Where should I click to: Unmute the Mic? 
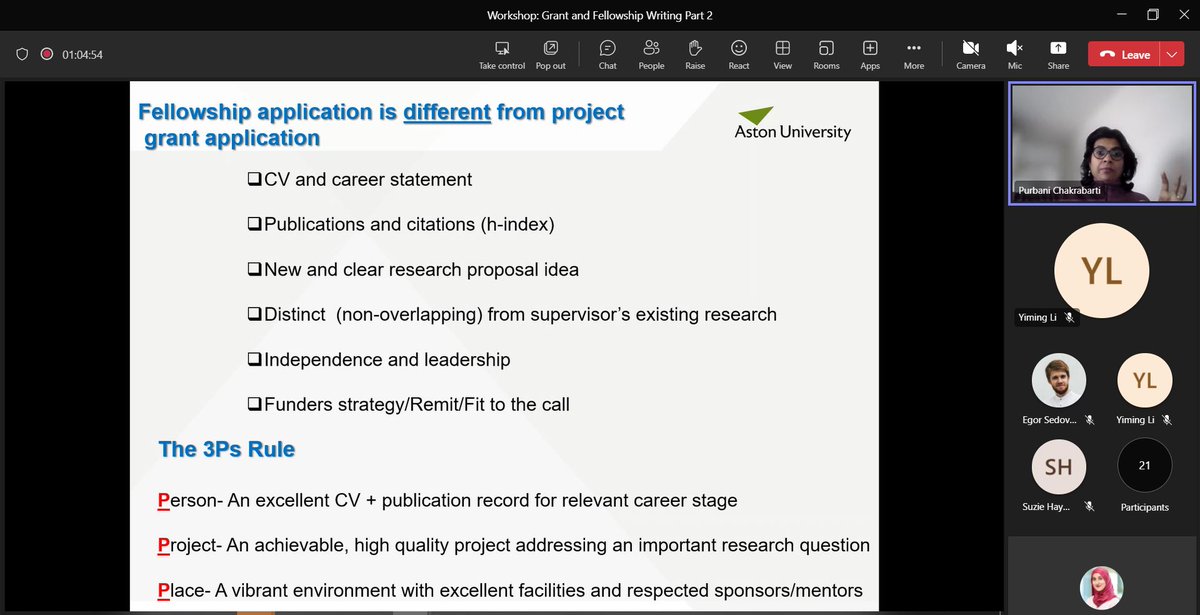[1014, 55]
